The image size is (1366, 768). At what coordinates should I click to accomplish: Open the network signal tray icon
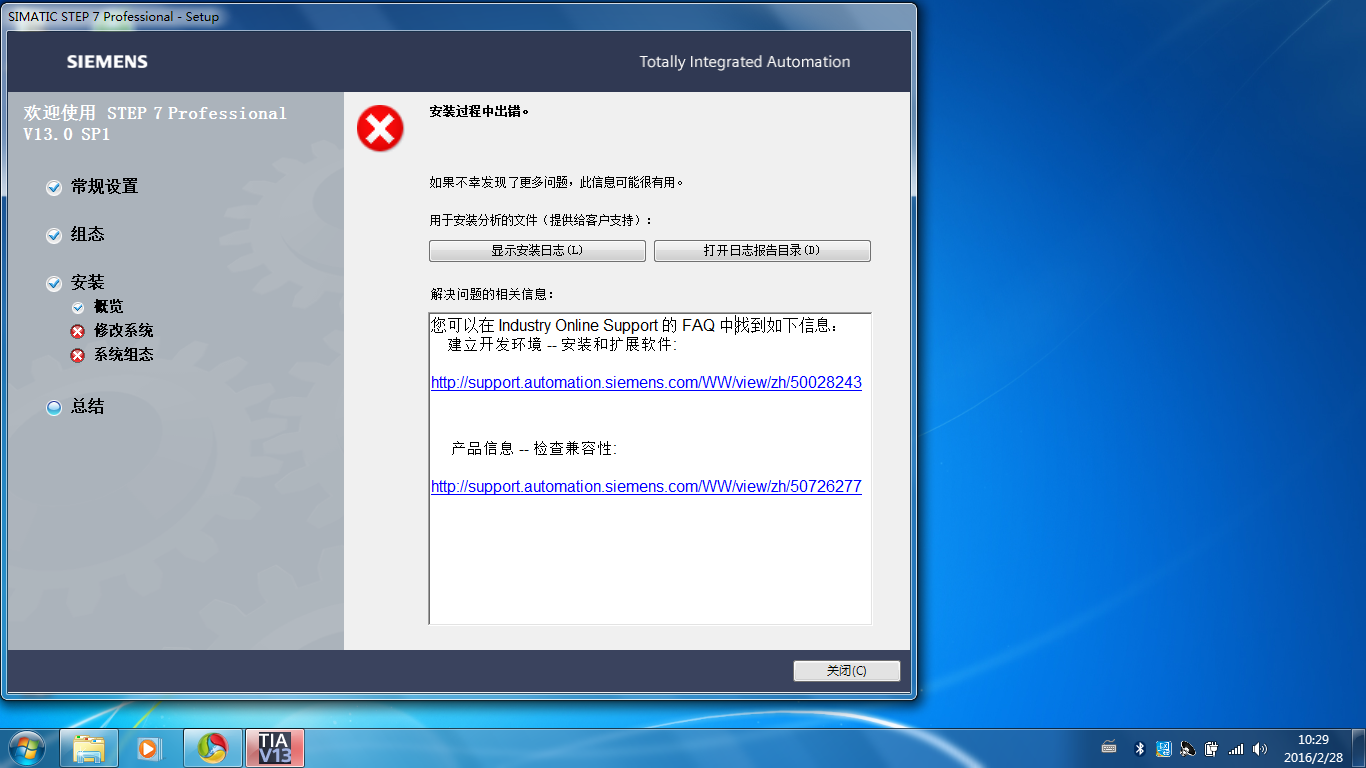click(x=1236, y=748)
